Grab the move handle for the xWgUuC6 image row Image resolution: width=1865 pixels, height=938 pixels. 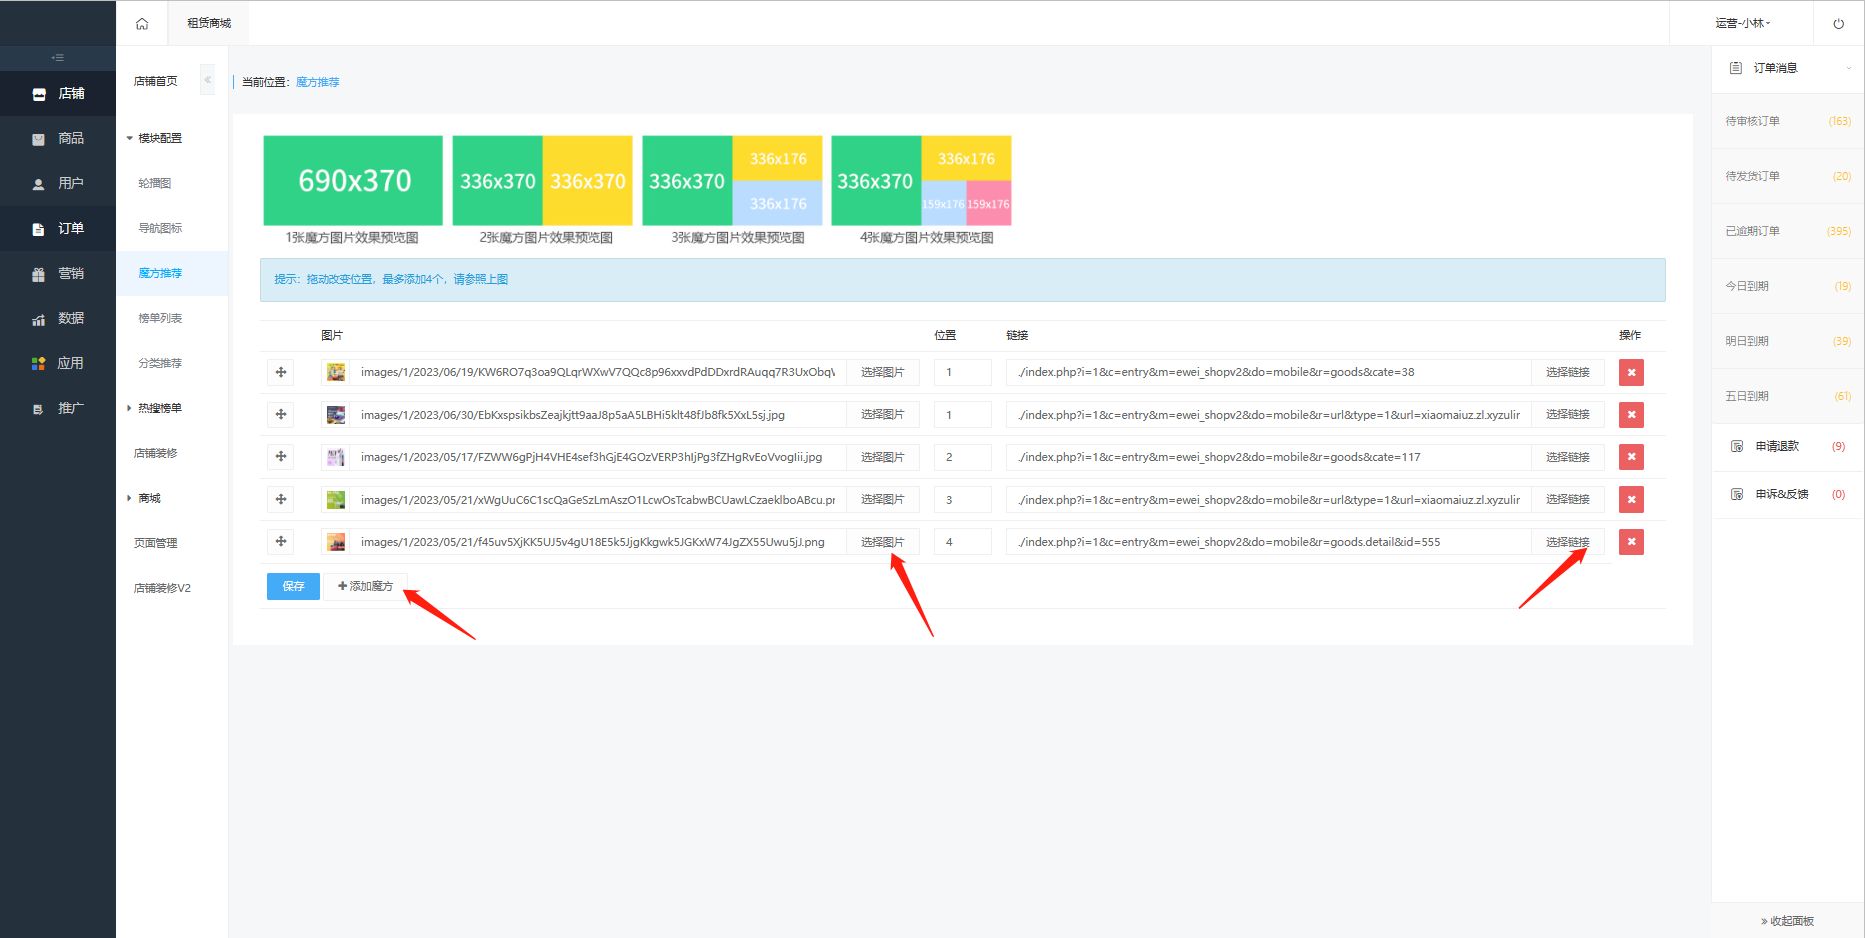click(x=281, y=499)
